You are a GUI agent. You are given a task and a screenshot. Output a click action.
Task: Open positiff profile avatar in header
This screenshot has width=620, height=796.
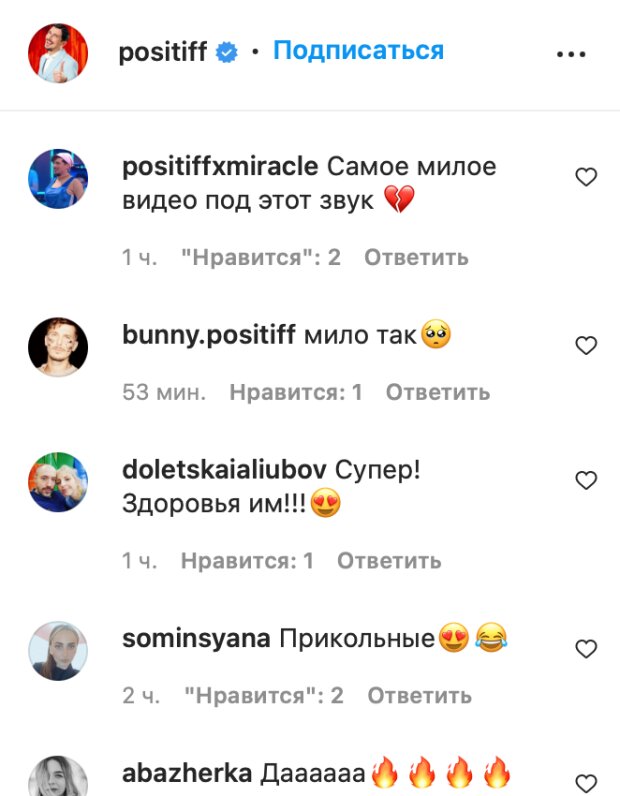(x=58, y=53)
